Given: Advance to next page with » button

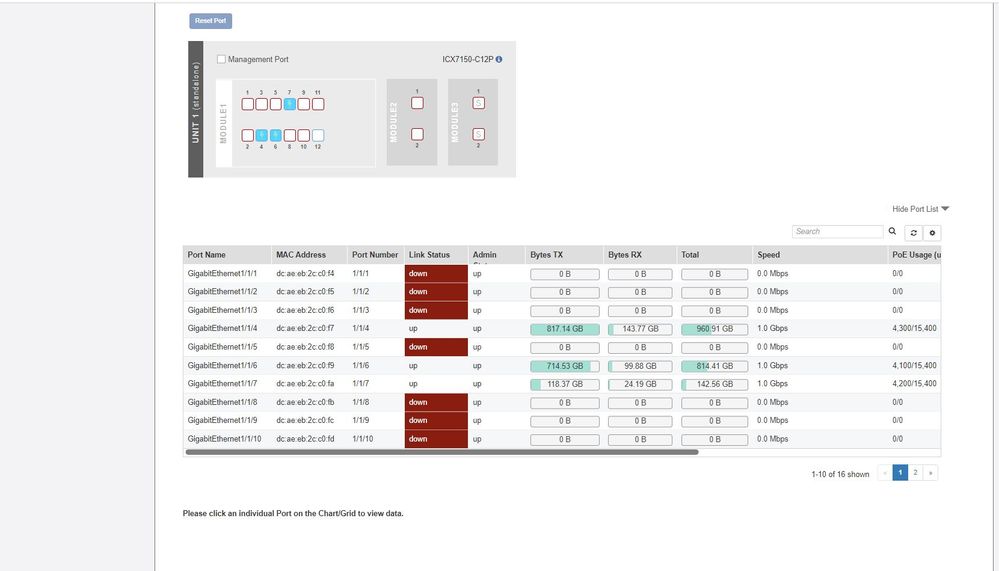Looking at the screenshot, I should [x=930, y=473].
